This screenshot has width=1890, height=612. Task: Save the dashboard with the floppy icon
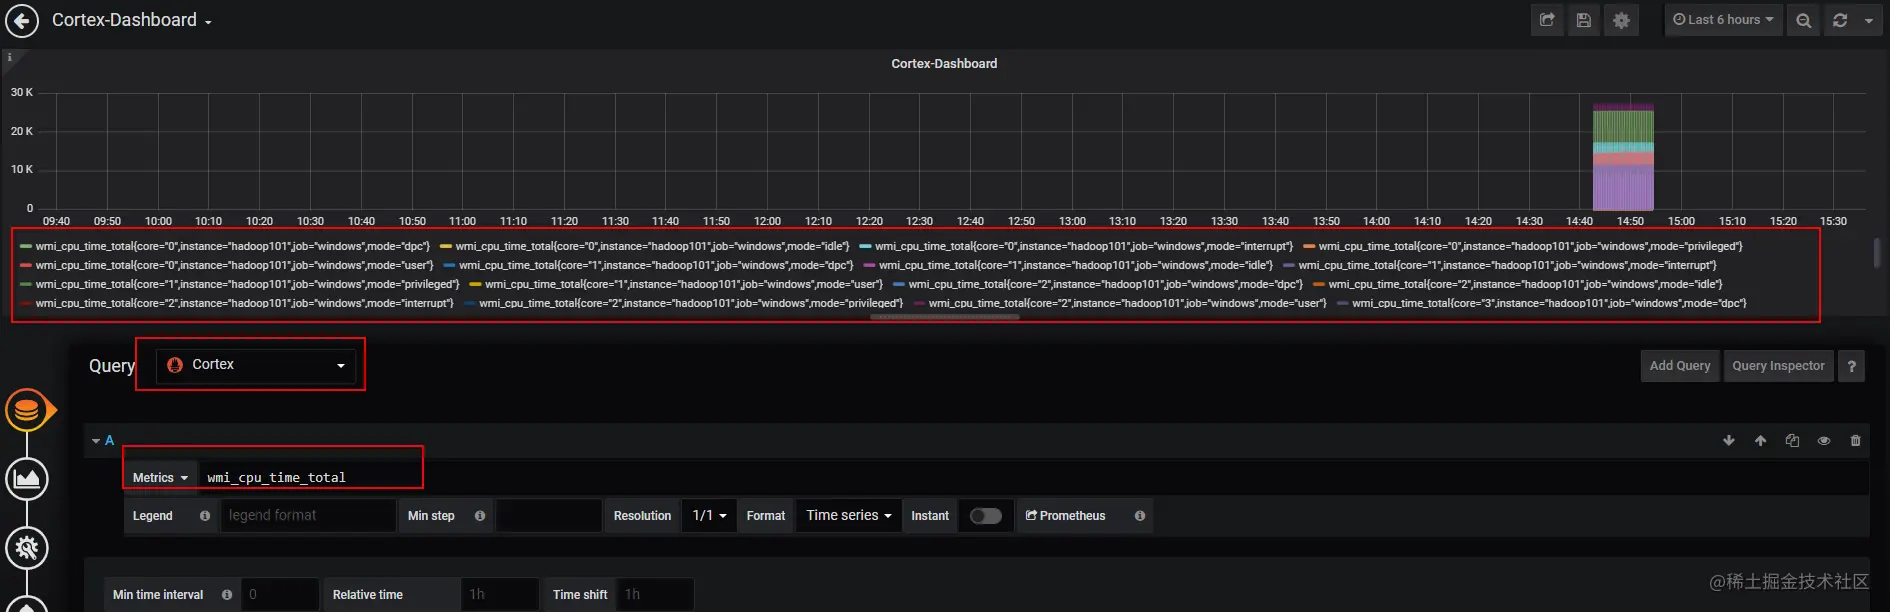pyautogui.click(x=1584, y=20)
